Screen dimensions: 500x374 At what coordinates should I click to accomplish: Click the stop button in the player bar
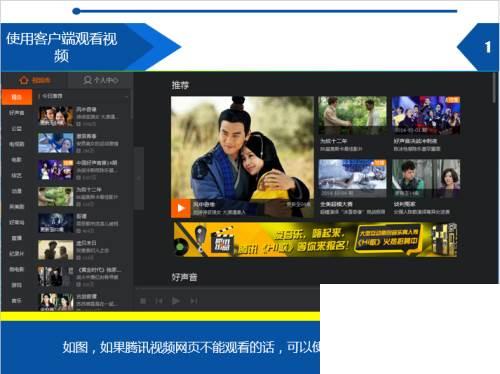[143, 301]
